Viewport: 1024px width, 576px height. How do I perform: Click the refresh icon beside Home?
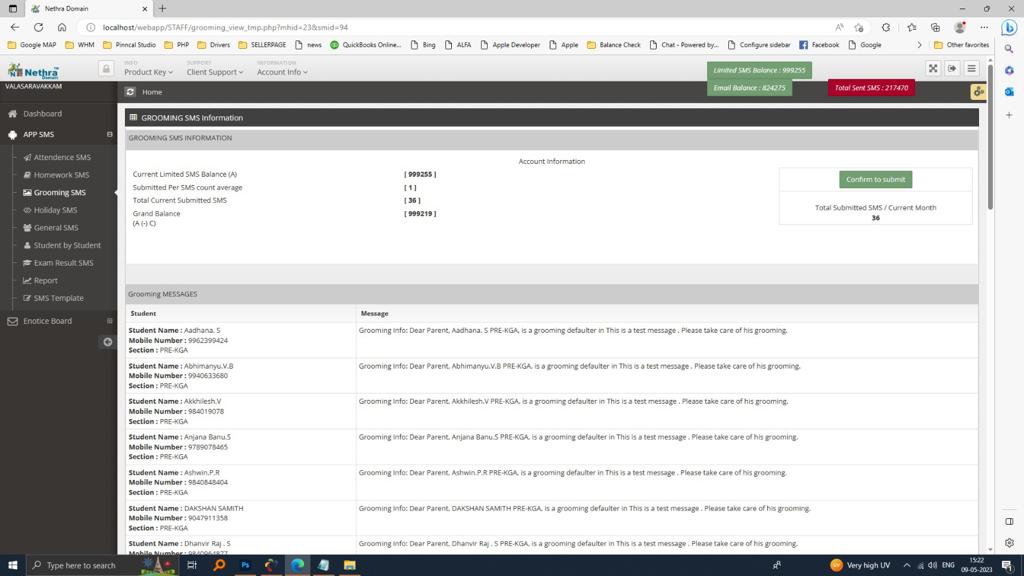(x=130, y=92)
